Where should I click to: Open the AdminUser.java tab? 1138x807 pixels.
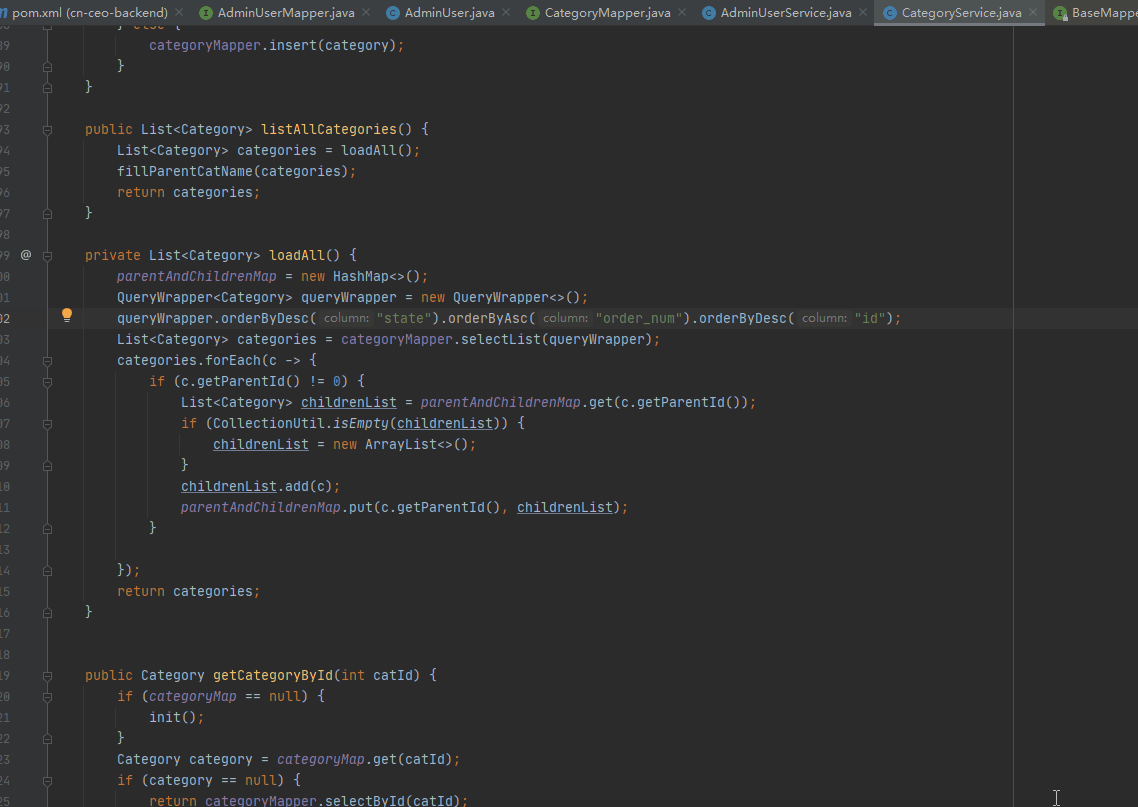click(449, 12)
